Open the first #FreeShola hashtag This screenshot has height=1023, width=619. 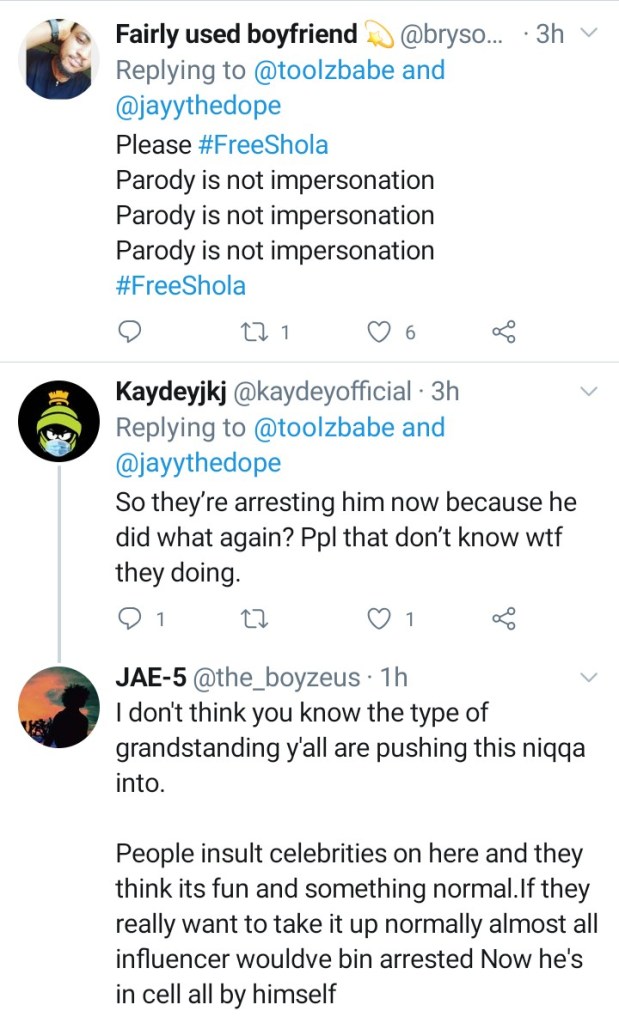pos(262,144)
